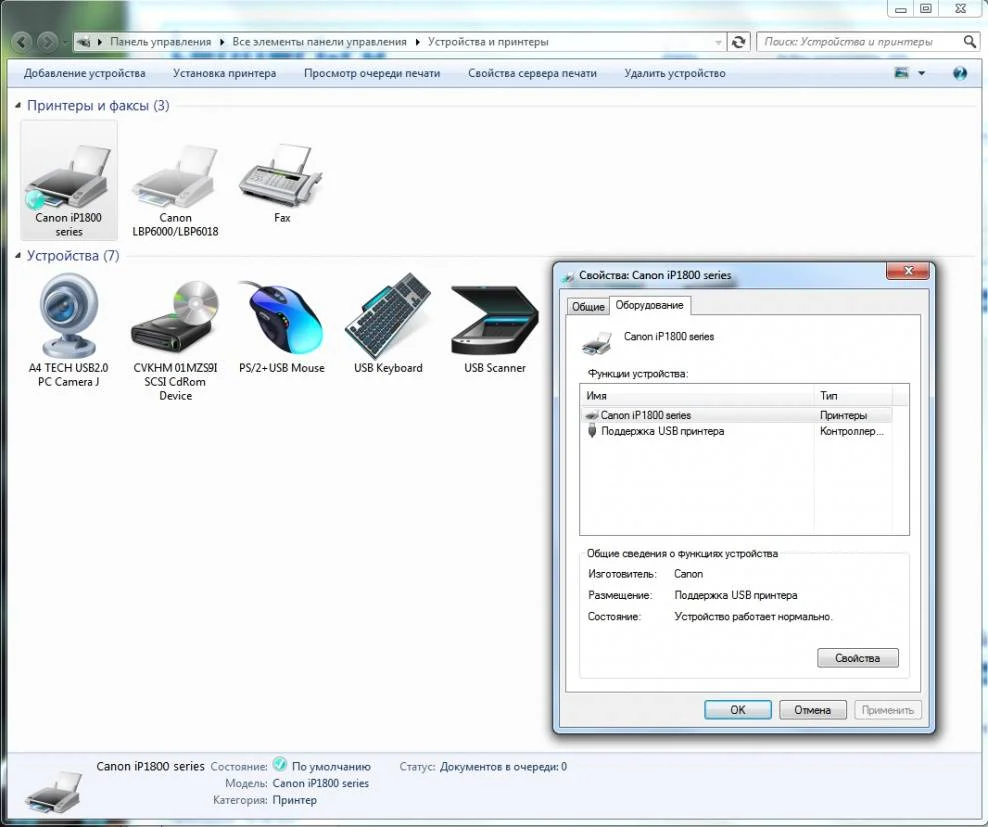Click the printer icon in the details pane
988x827 pixels.
(54, 793)
